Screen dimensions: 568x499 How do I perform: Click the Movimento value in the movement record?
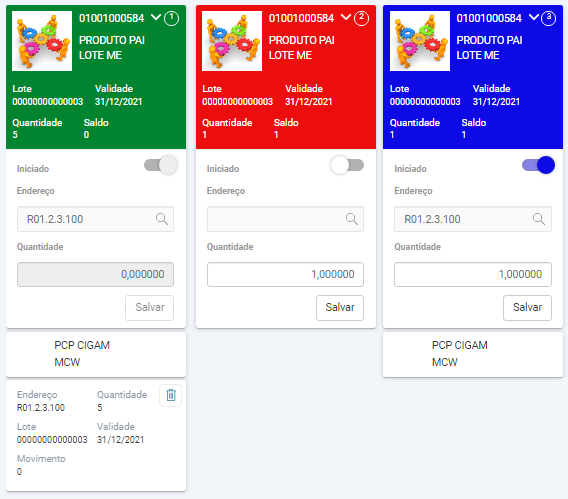(x=19, y=471)
